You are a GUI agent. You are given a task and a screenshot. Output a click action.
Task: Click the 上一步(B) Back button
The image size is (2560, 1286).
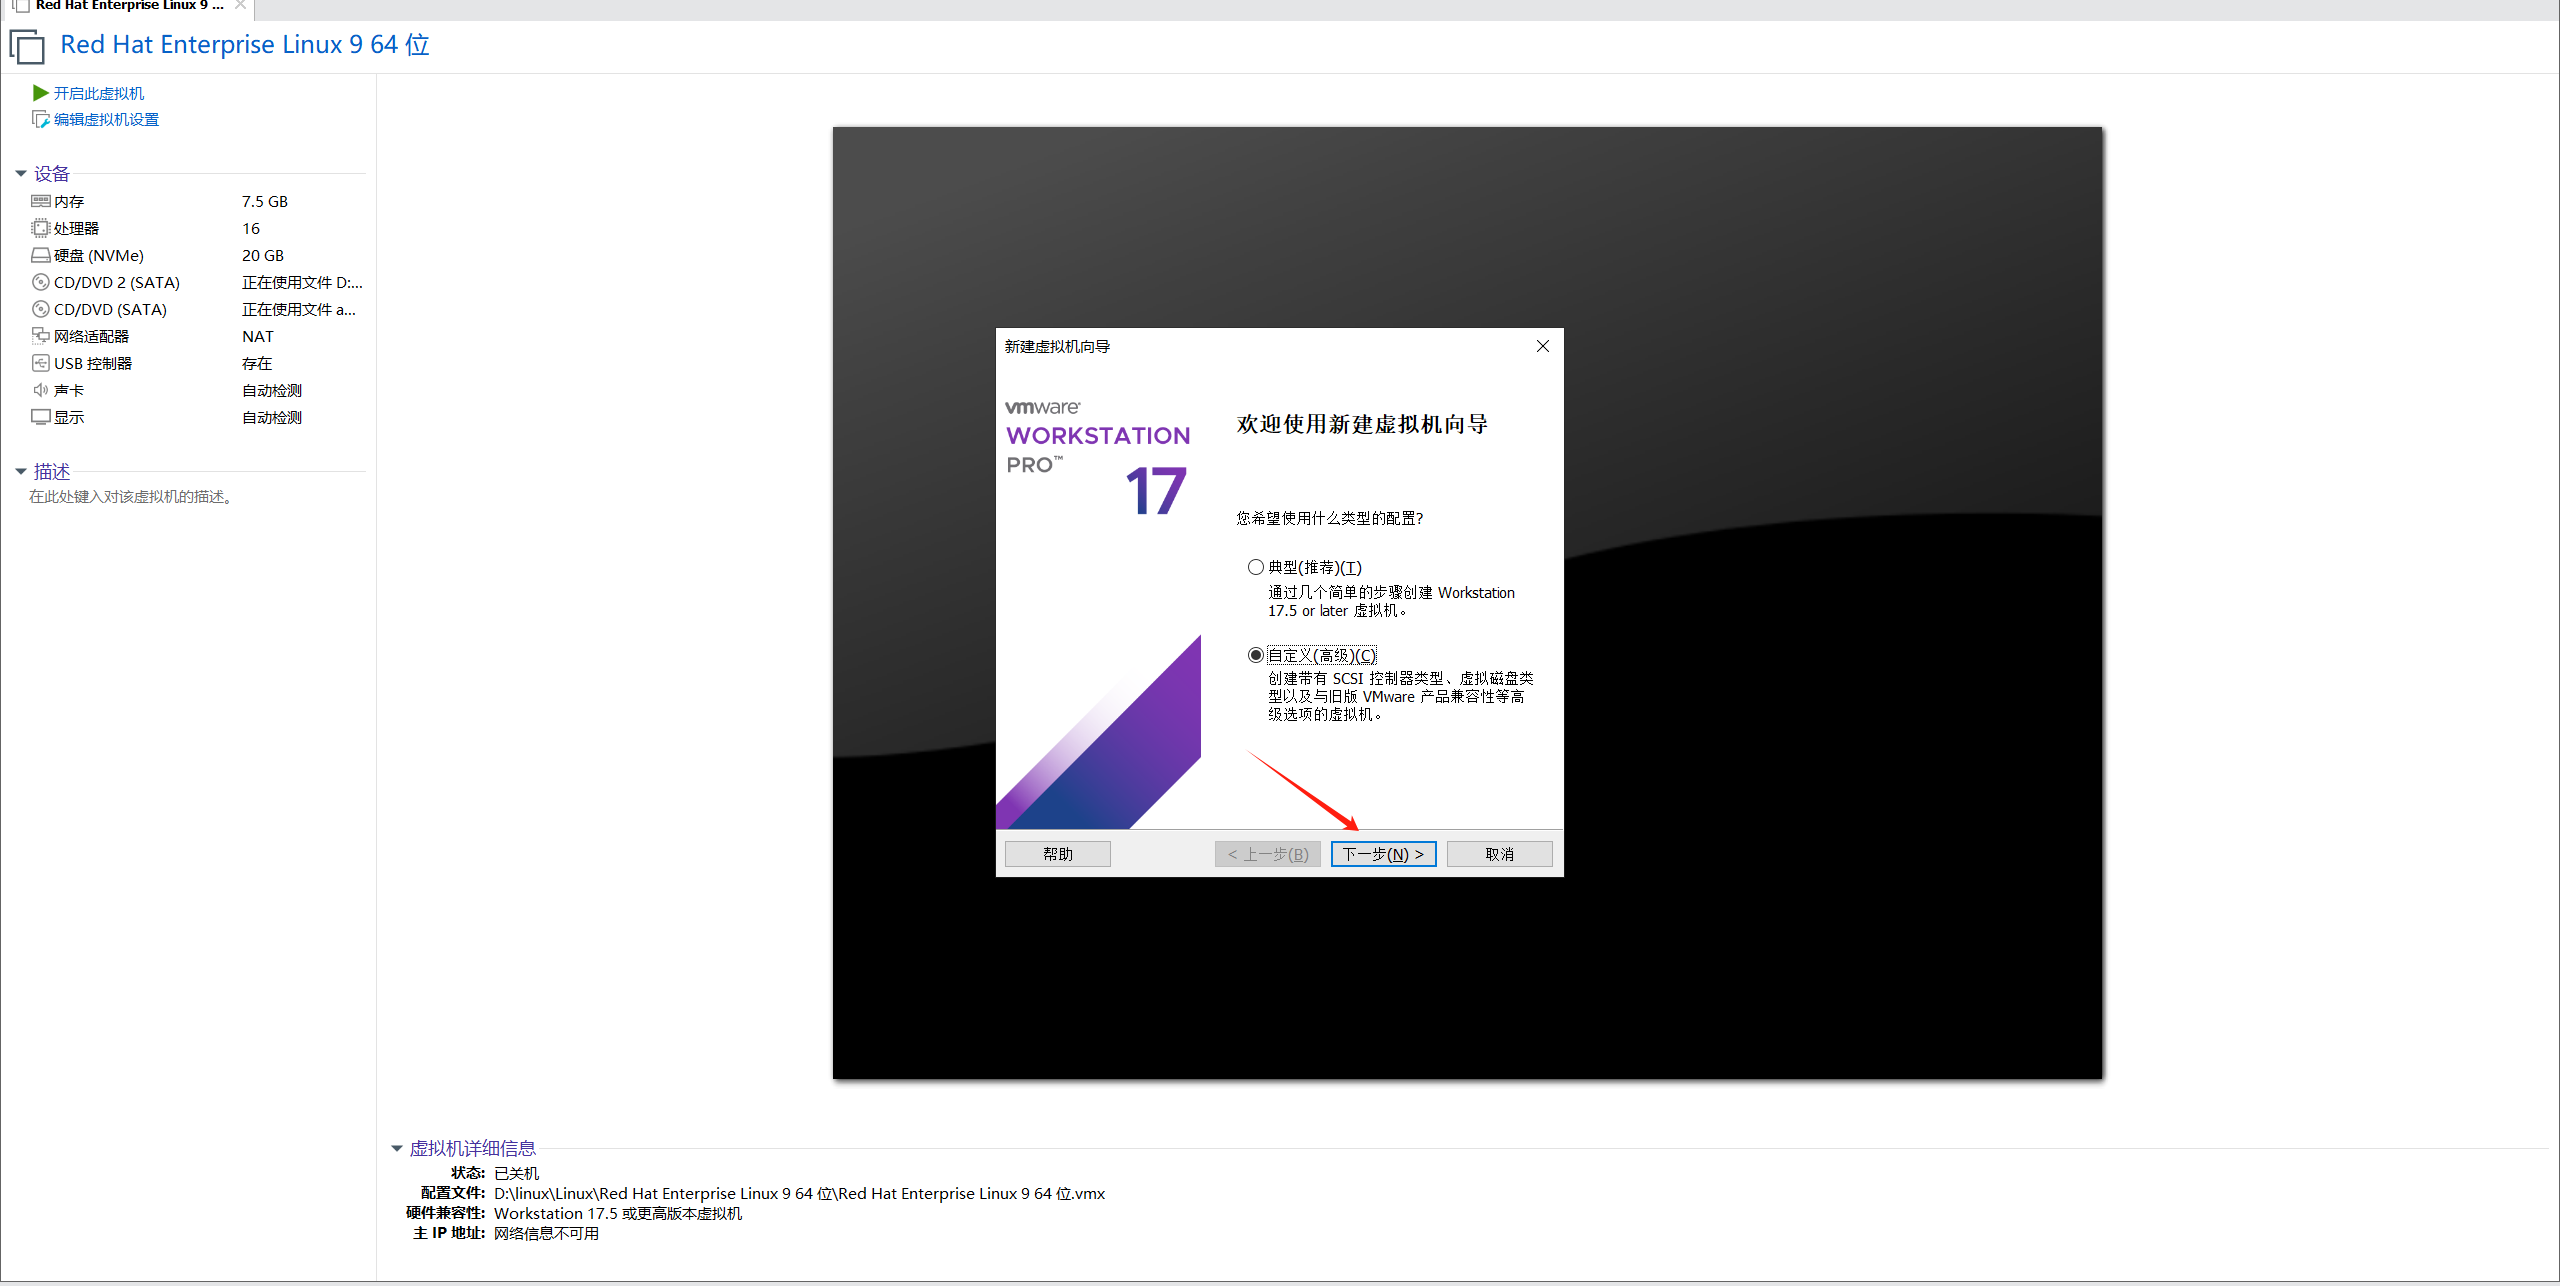tap(1267, 854)
